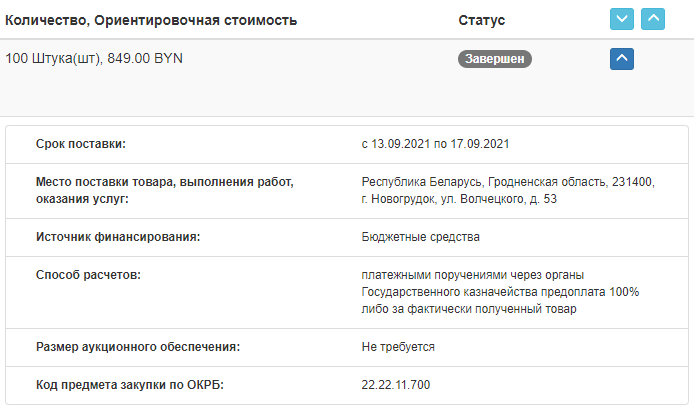Collapse the lot details with the dark-blue chevron

pyautogui.click(x=621, y=59)
